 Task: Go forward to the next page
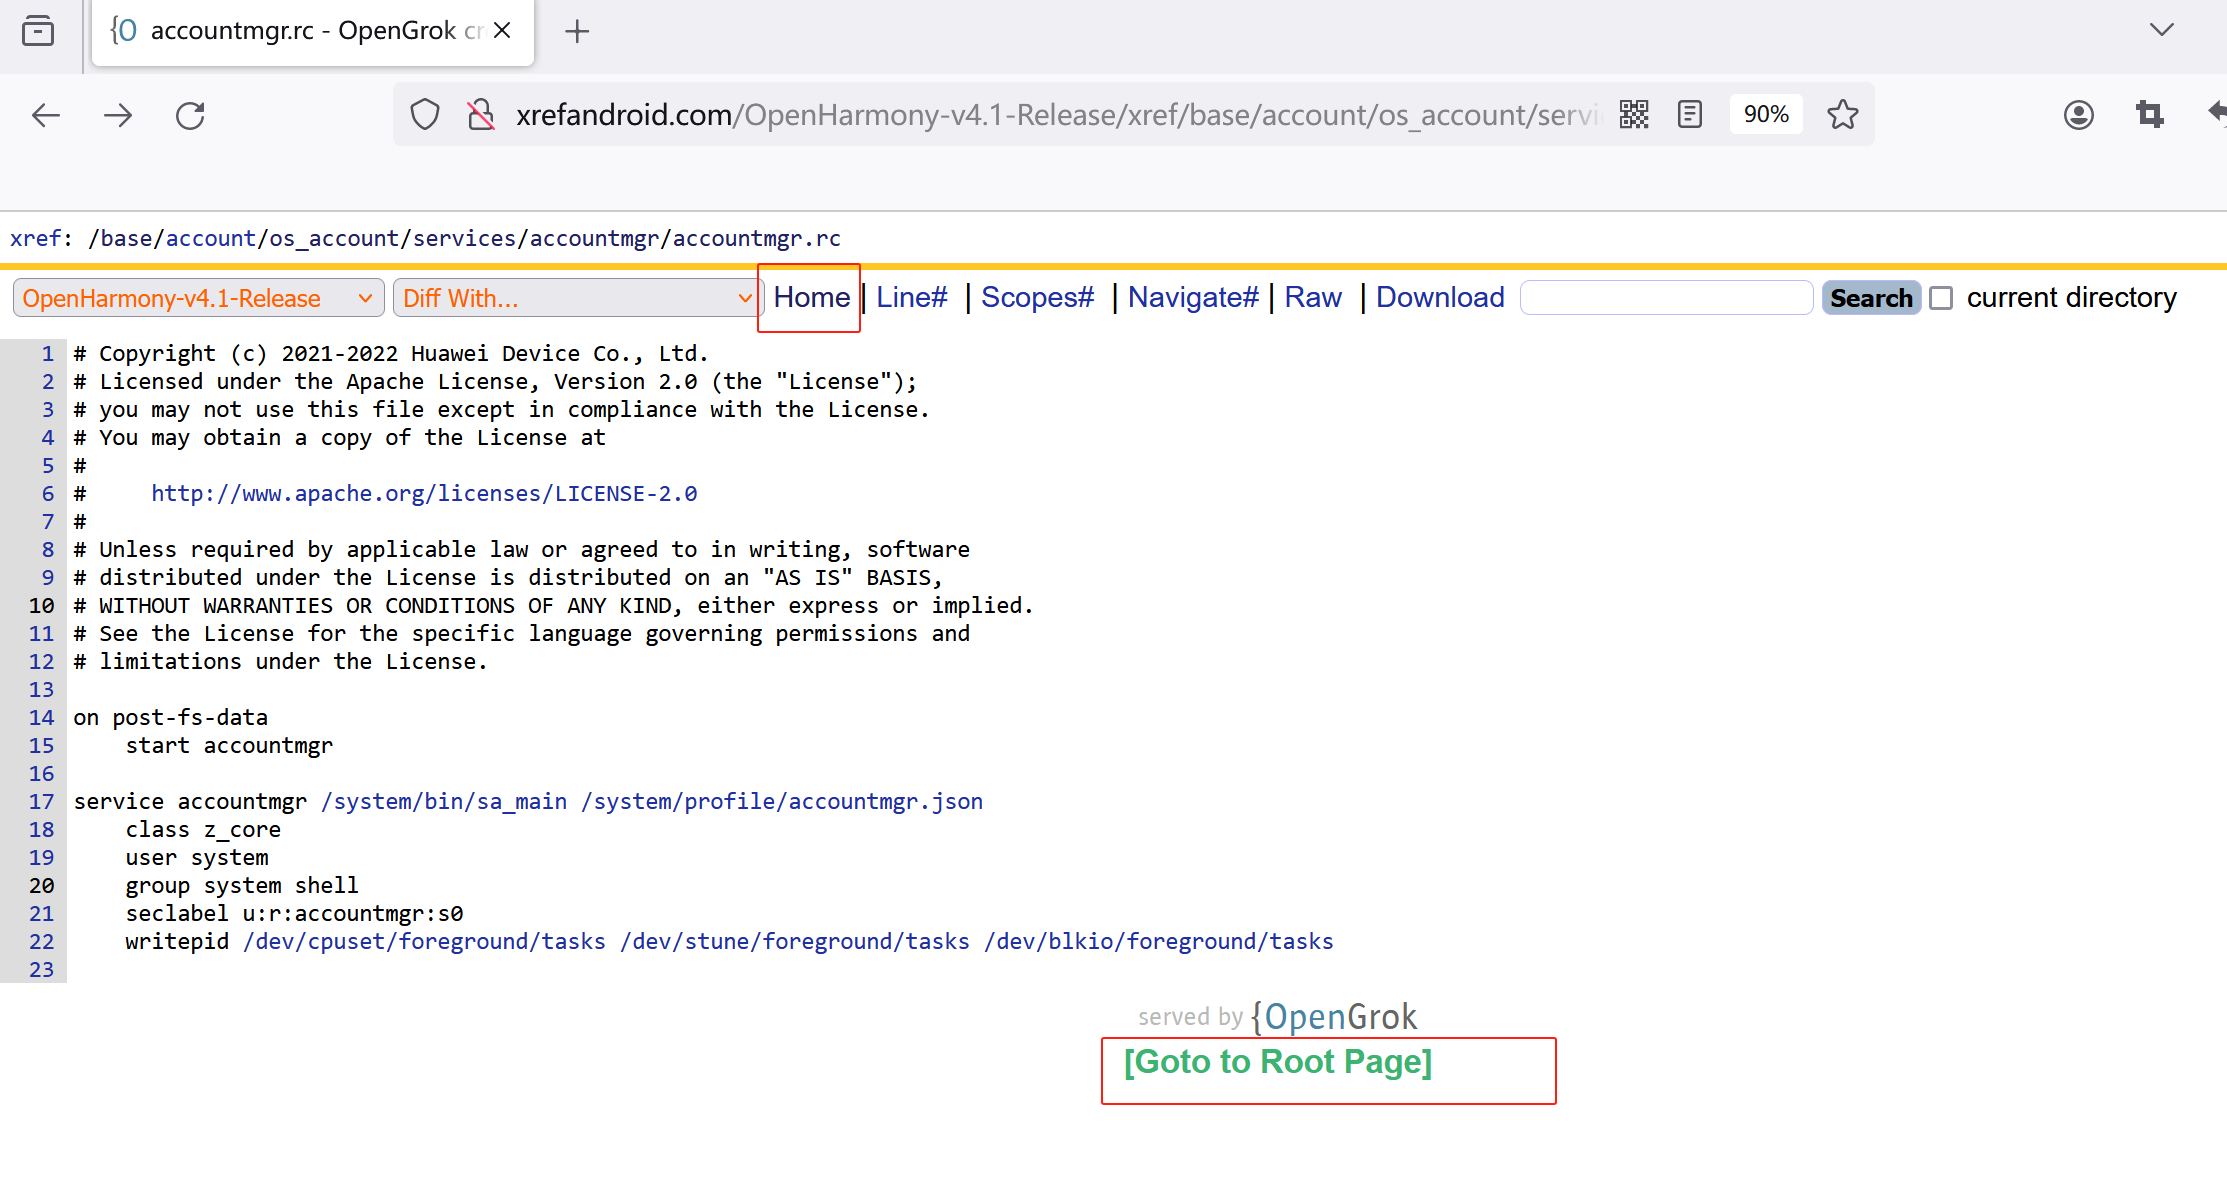click(118, 115)
